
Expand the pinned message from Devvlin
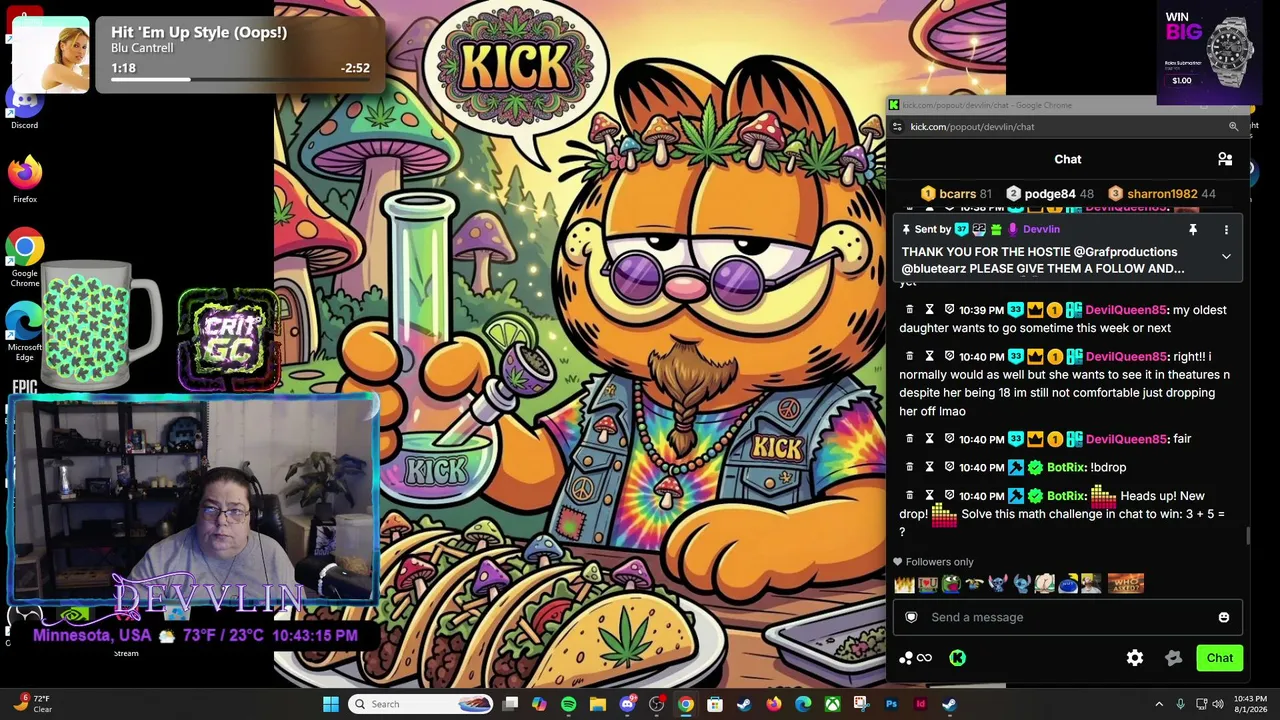click(x=1226, y=256)
